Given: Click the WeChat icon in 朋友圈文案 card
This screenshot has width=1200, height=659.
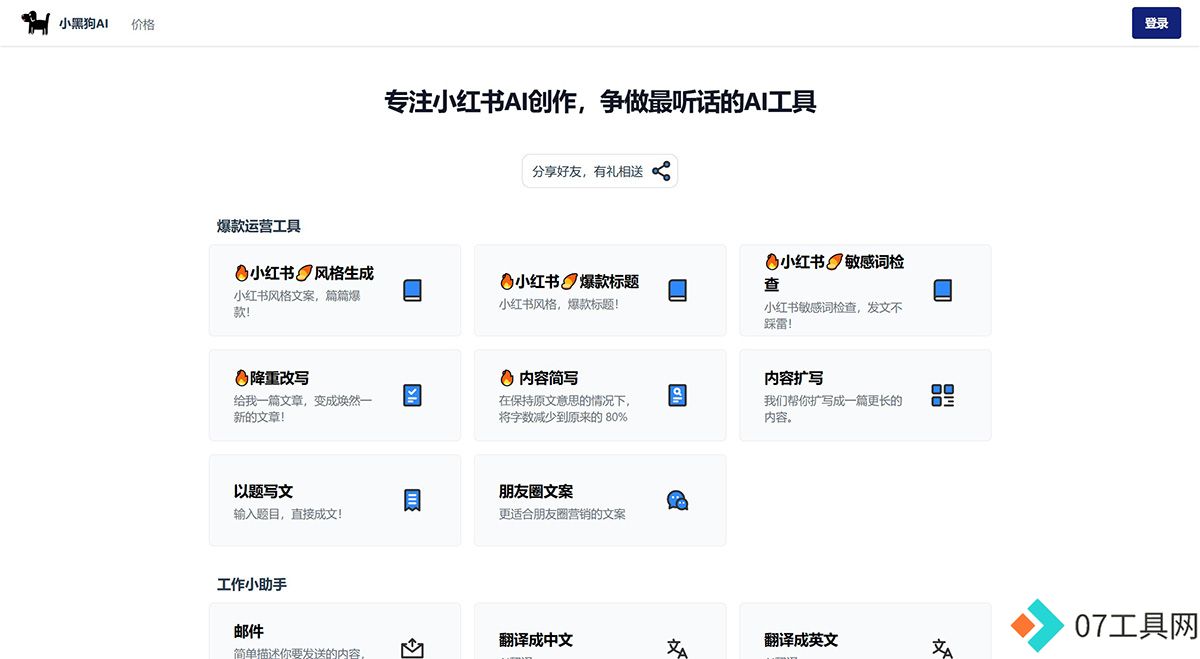Looking at the screenshot, I should [677, 500].
